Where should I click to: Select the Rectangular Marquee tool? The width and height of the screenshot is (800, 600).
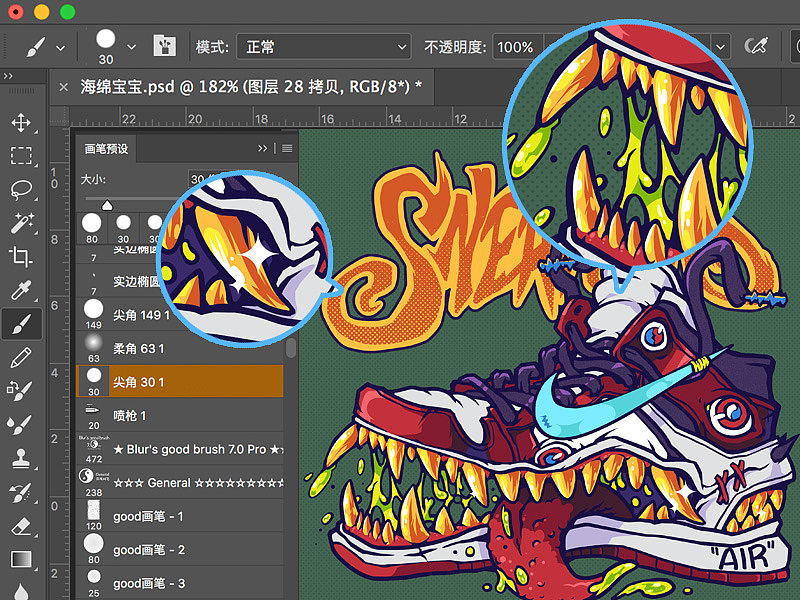20,156
